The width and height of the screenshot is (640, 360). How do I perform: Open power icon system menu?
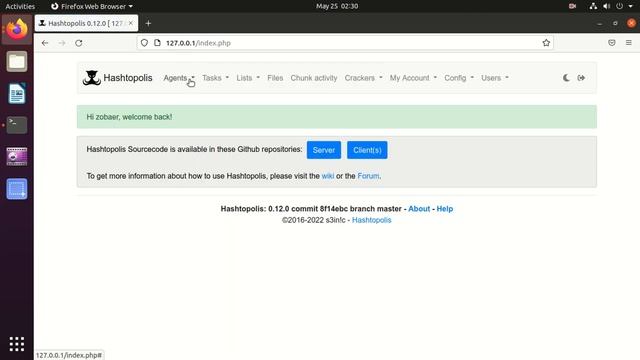coord(620,6)
